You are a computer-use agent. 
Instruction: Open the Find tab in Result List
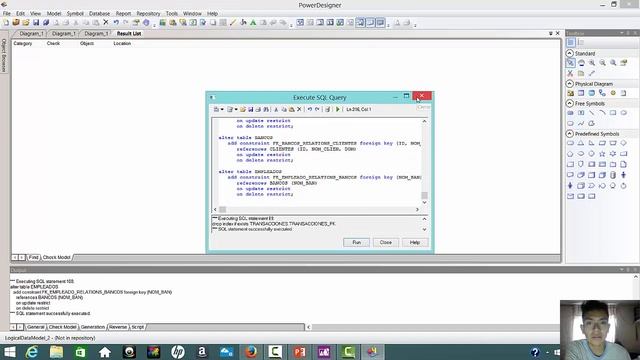[x=33, y=257]
